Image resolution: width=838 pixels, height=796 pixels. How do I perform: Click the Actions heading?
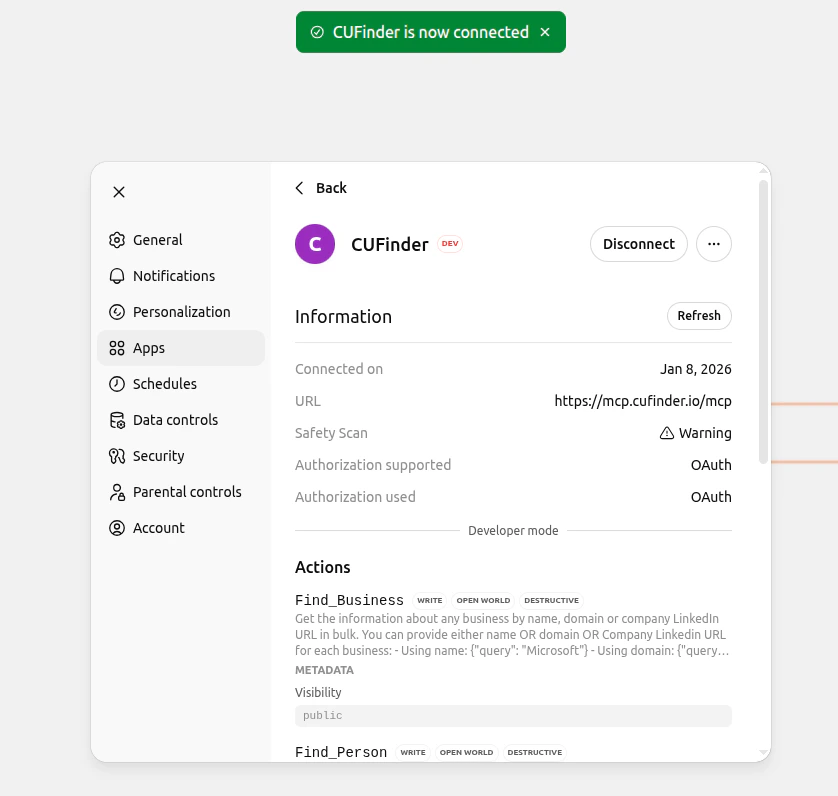click(323, 567)
